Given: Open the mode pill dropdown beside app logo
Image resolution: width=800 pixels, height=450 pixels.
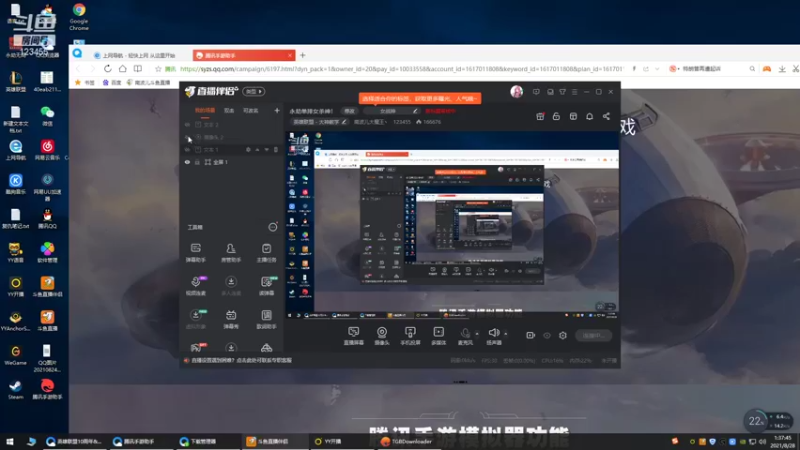Looking at the screenshot, I should [254, 92].
